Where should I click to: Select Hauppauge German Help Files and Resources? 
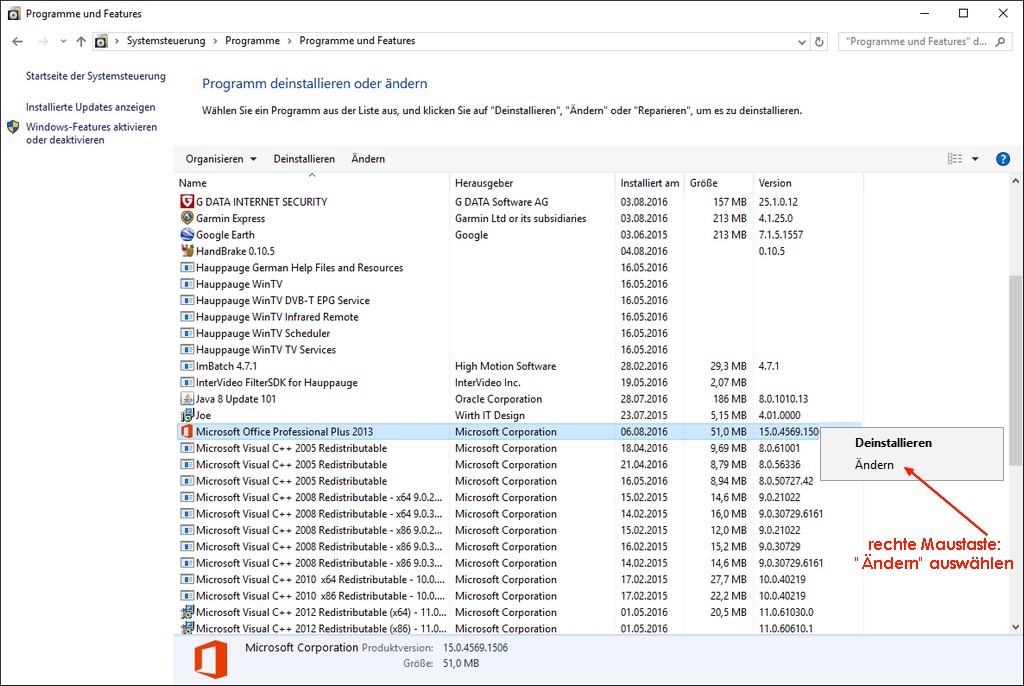pyautogui.click(x=519, y=268)
